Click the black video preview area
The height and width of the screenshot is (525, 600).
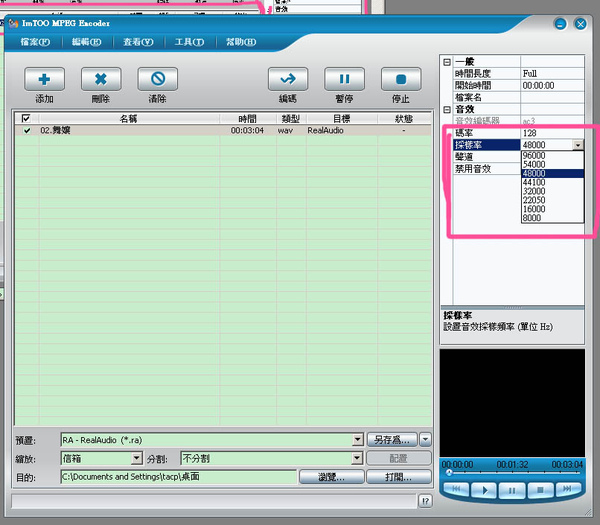click(x=512, y=403)
